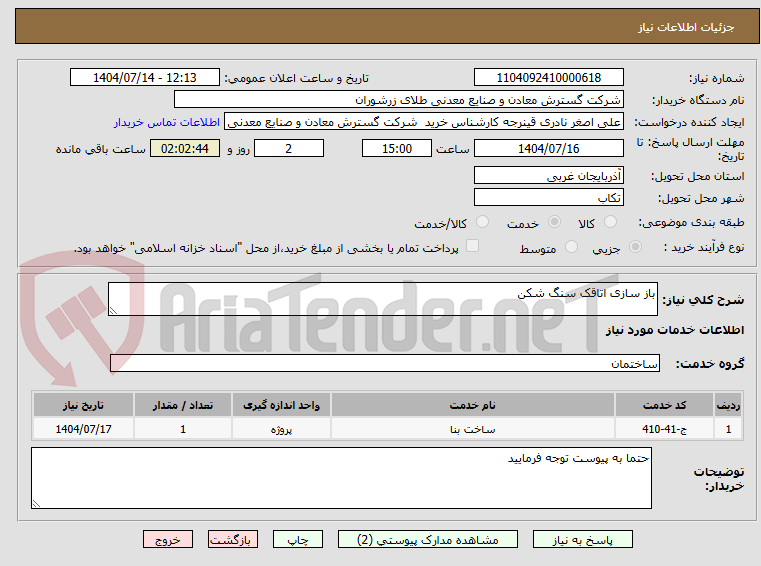This screenshot has width=761, height=566.
Task: Select the خدمت radio button
Action: point(554,222)
